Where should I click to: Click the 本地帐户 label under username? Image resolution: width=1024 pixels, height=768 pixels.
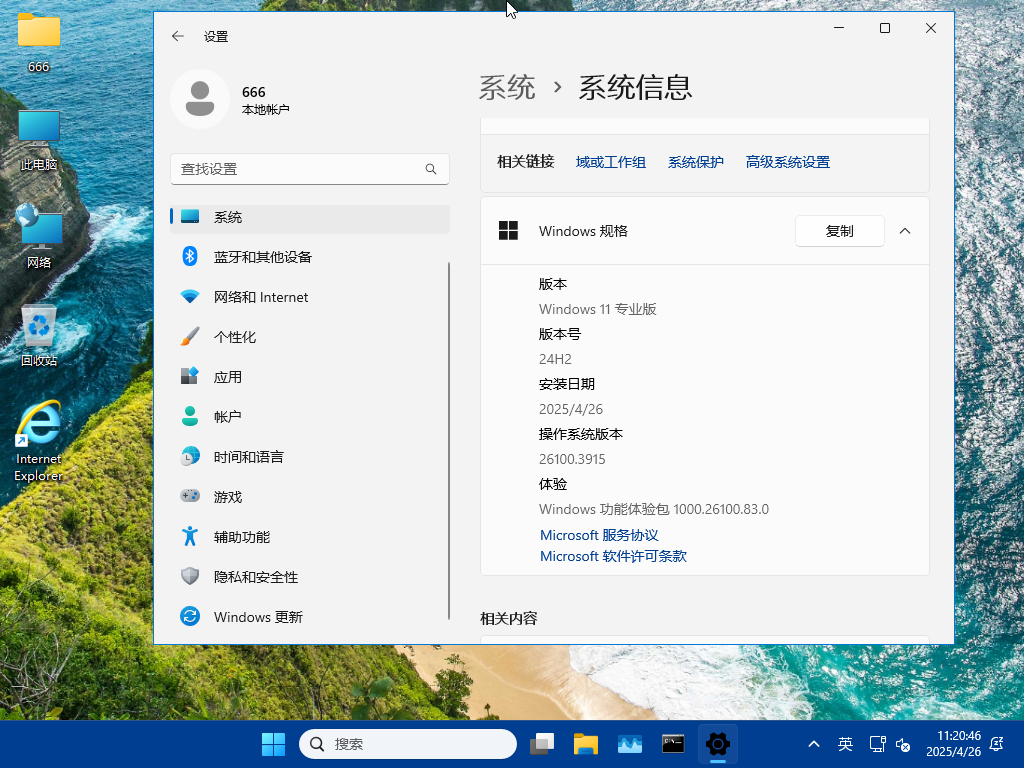[x=265, y=110]
